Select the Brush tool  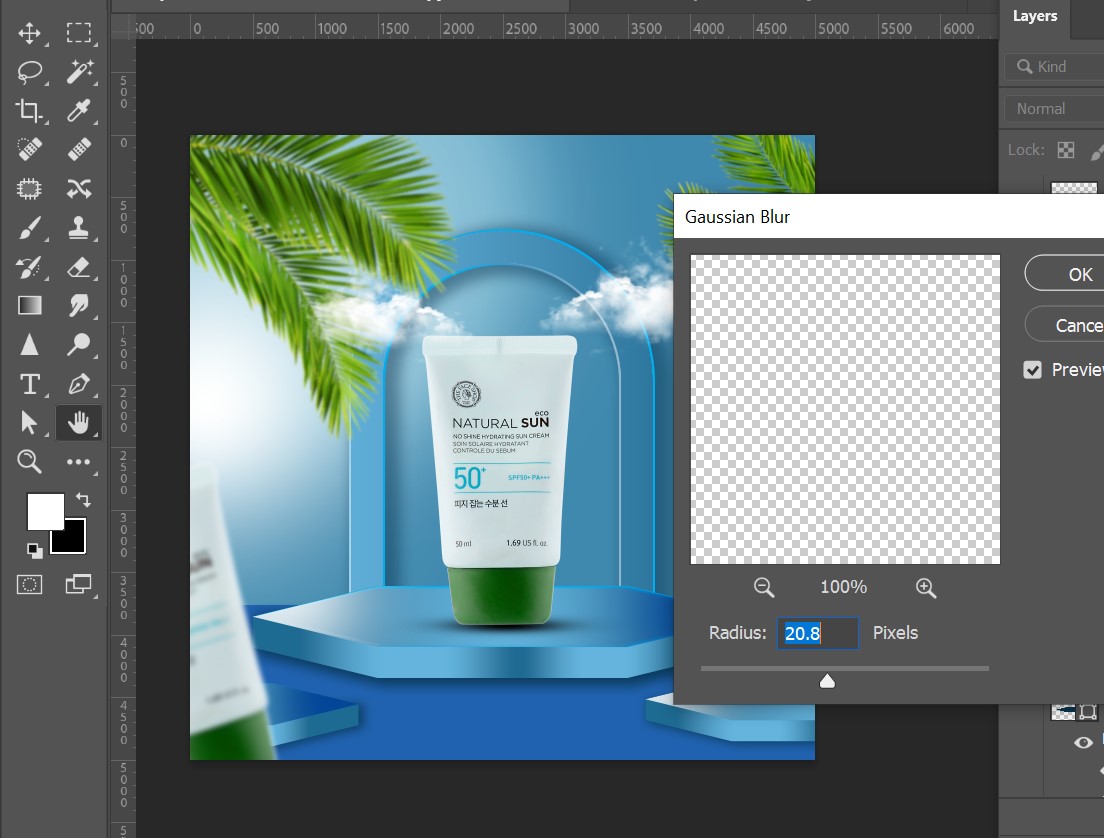[29, 228]
